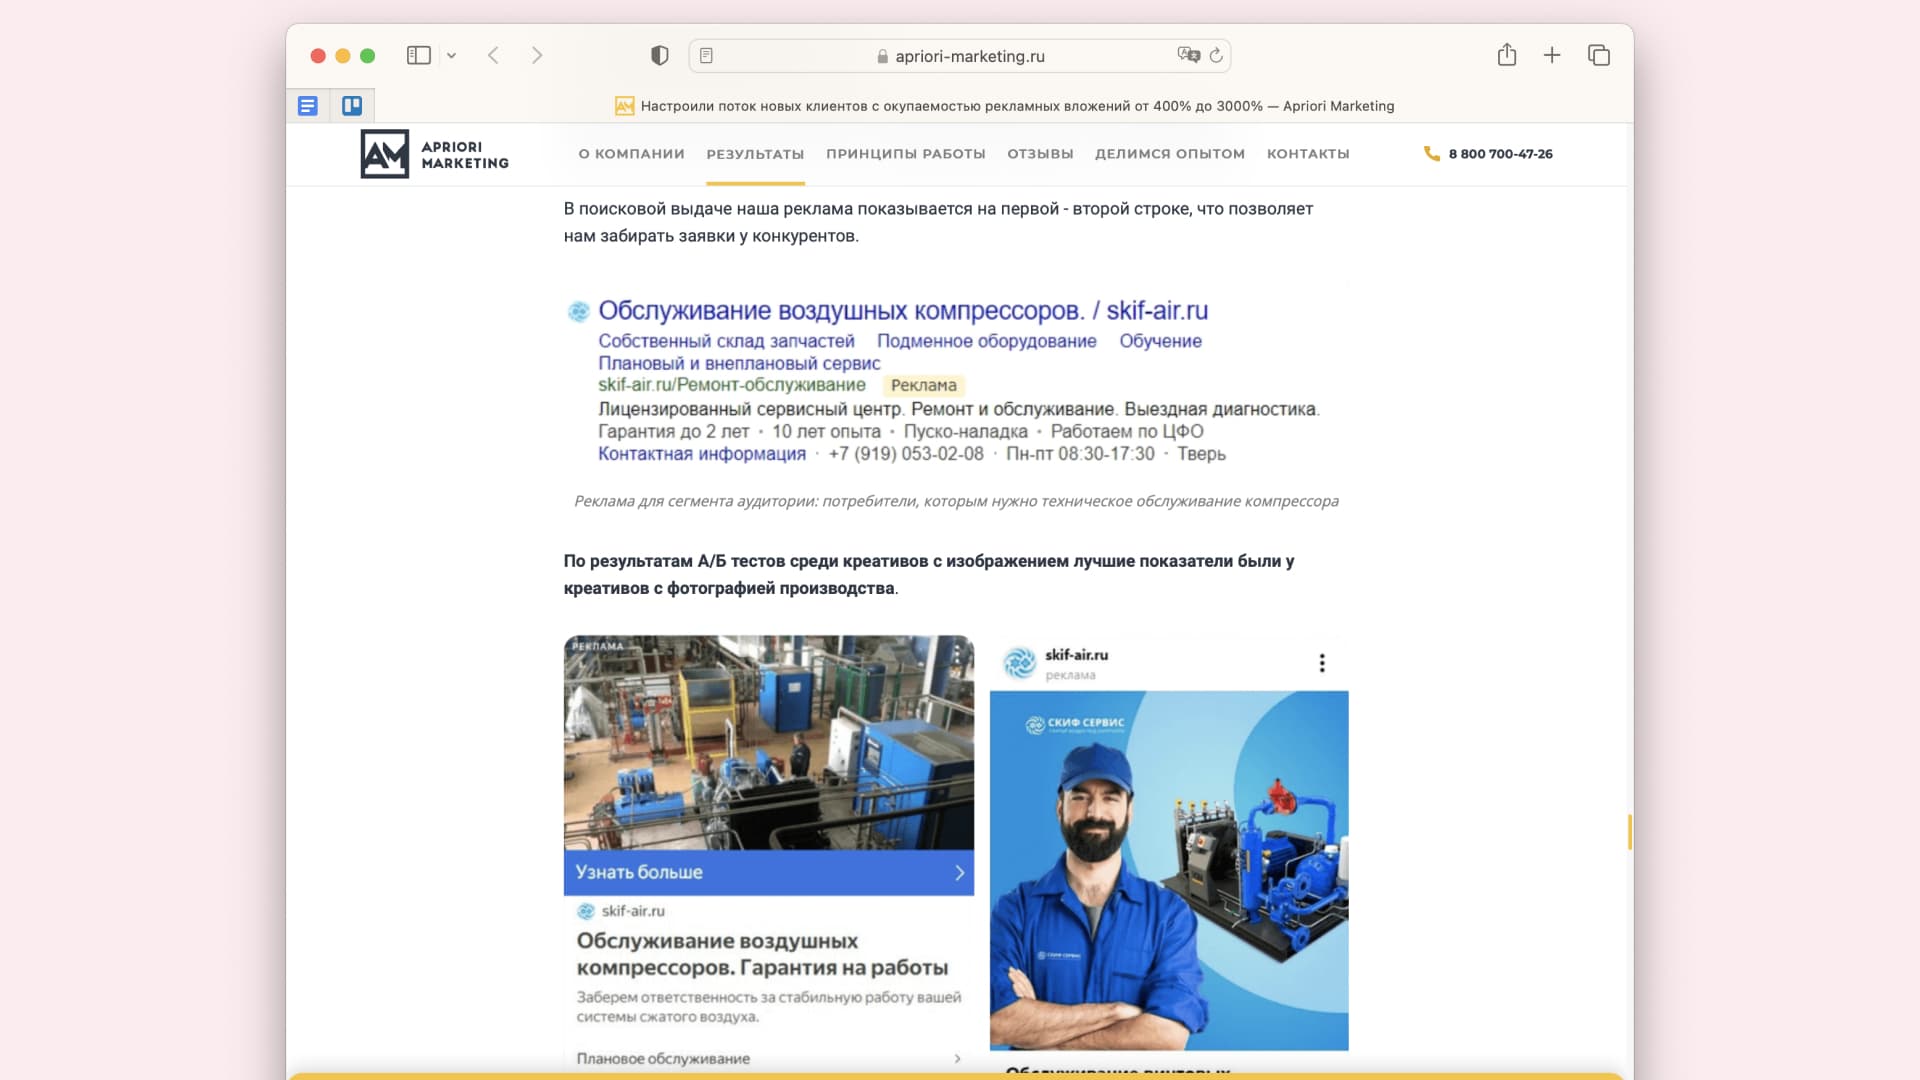The width and height of the screenshot is (1920, 1080).
Task: Switch to the РЕЗУЛЬТАТЫ section
Action: (x=755, y=154)
